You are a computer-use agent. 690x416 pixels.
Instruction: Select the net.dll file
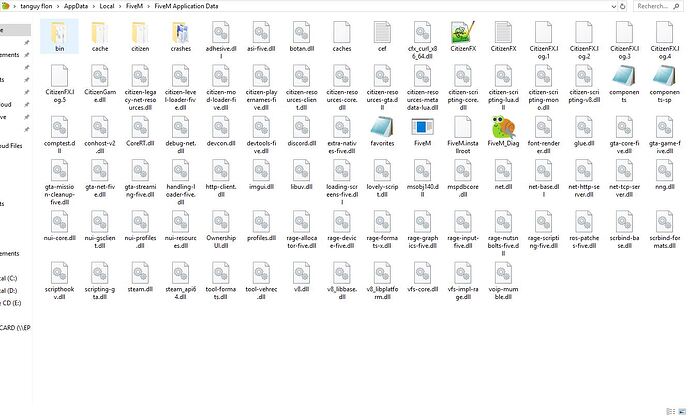pyautogui.click(x=503, y=175)
